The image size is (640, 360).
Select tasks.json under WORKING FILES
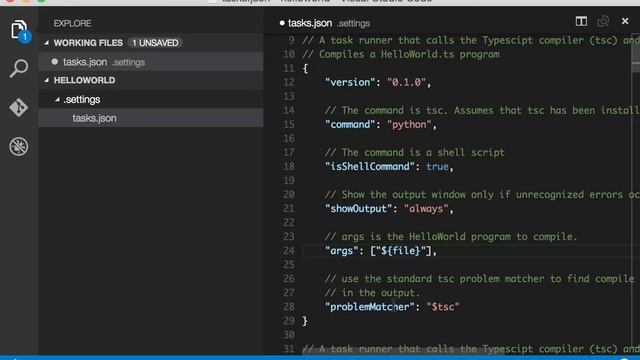151,62
